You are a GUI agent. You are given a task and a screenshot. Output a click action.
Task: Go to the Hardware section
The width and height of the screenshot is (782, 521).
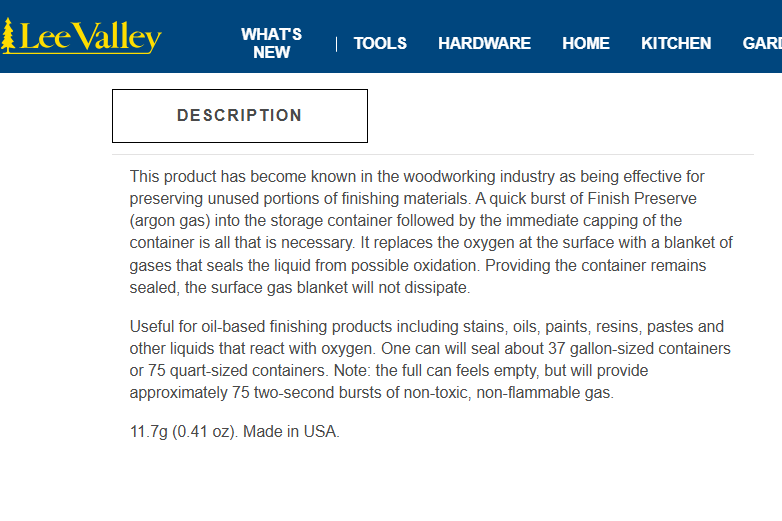coord(484,43)
